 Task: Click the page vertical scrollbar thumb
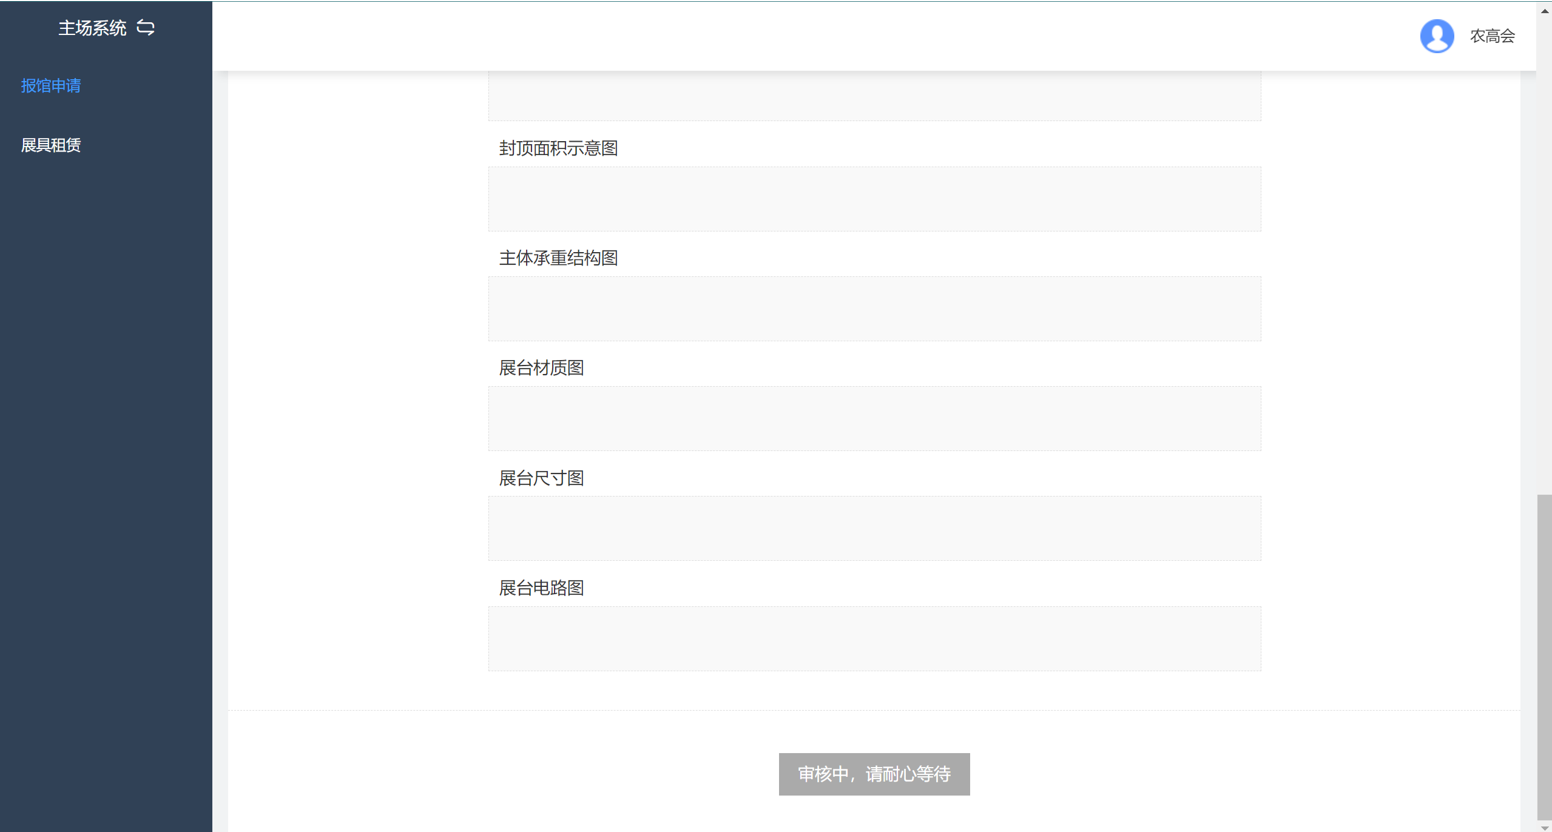1544,656
